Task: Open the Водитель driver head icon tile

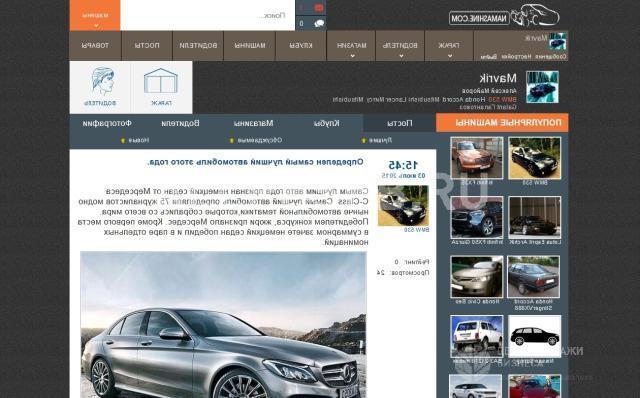Action: click(100, 87)
